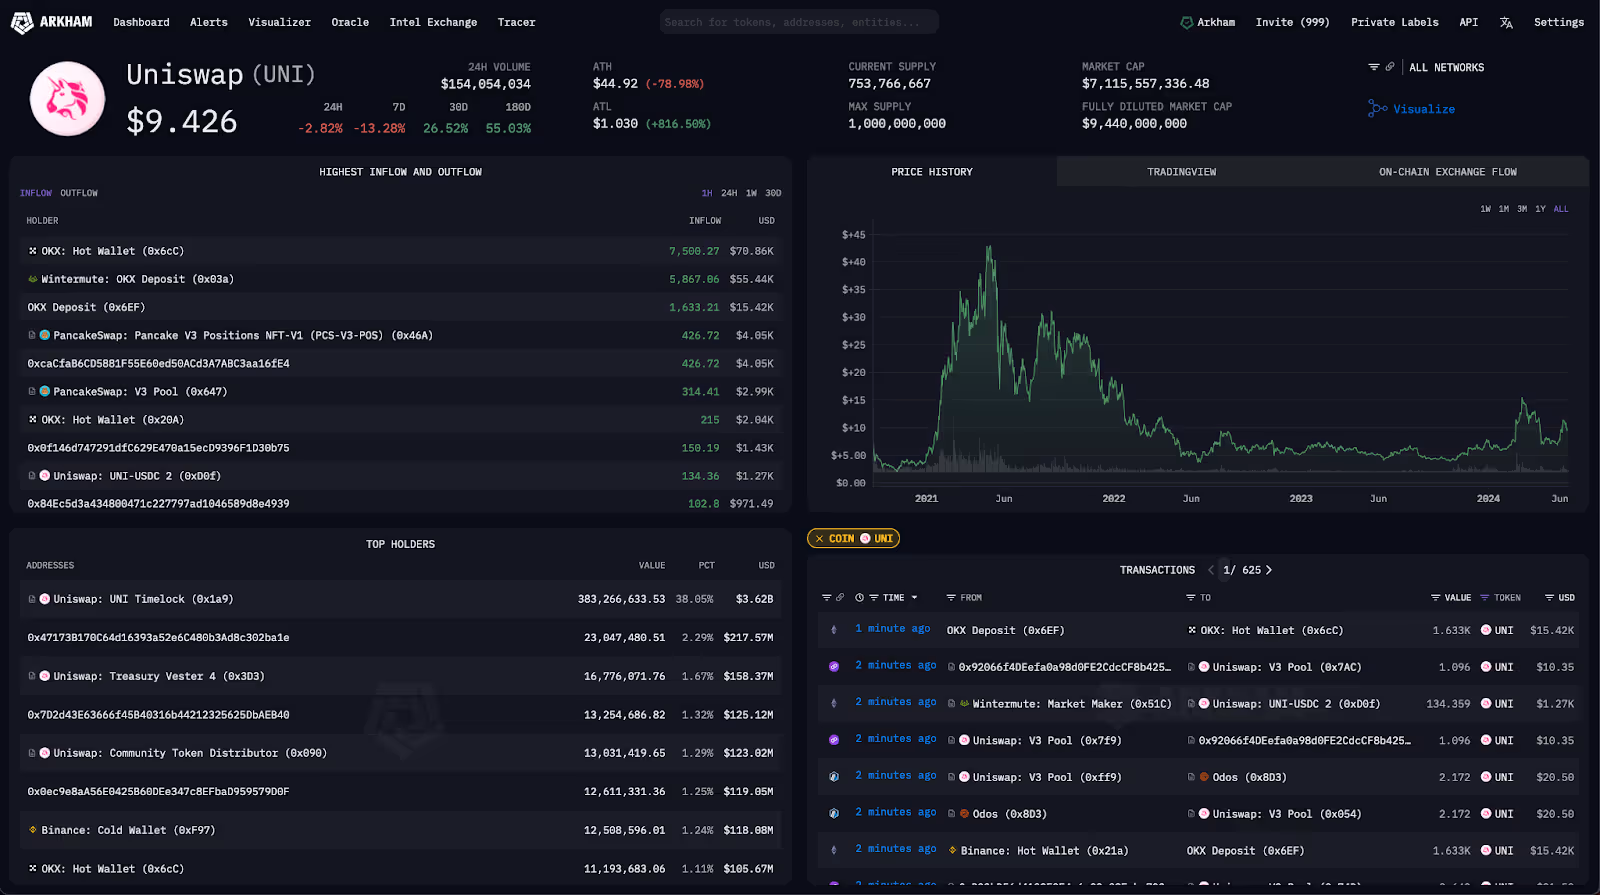Screen dimensions: 1600x895
Task: Open the Wintermute: Market Maker (0x51C) sender
Action: click(x=1072, y=704)
